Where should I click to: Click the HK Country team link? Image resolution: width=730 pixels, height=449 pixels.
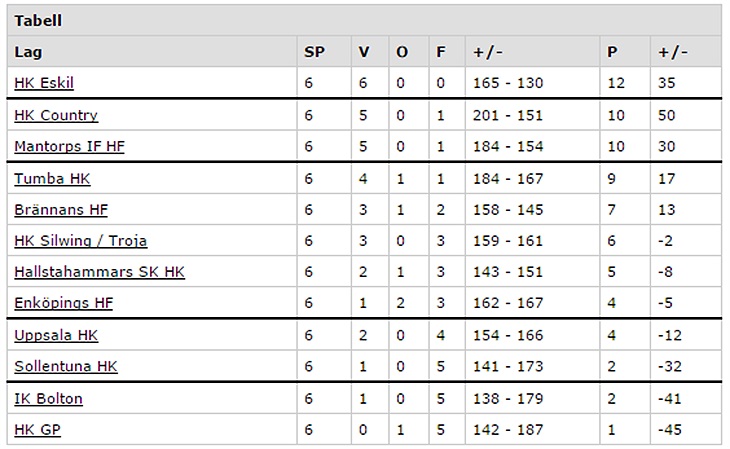point(56,115)
